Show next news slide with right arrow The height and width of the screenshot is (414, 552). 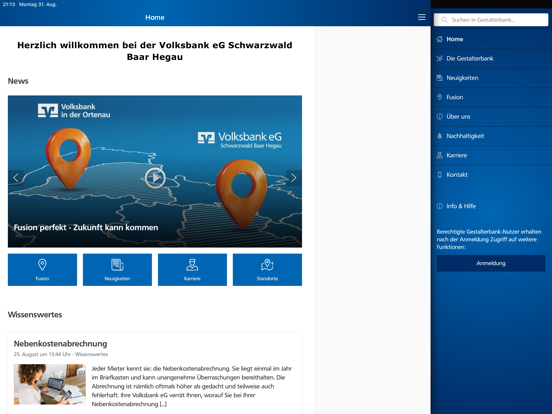(294, 178)
